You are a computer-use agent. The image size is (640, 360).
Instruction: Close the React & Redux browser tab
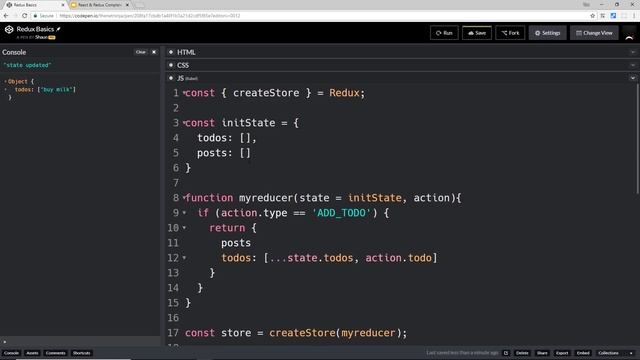(x=127, y=5)
